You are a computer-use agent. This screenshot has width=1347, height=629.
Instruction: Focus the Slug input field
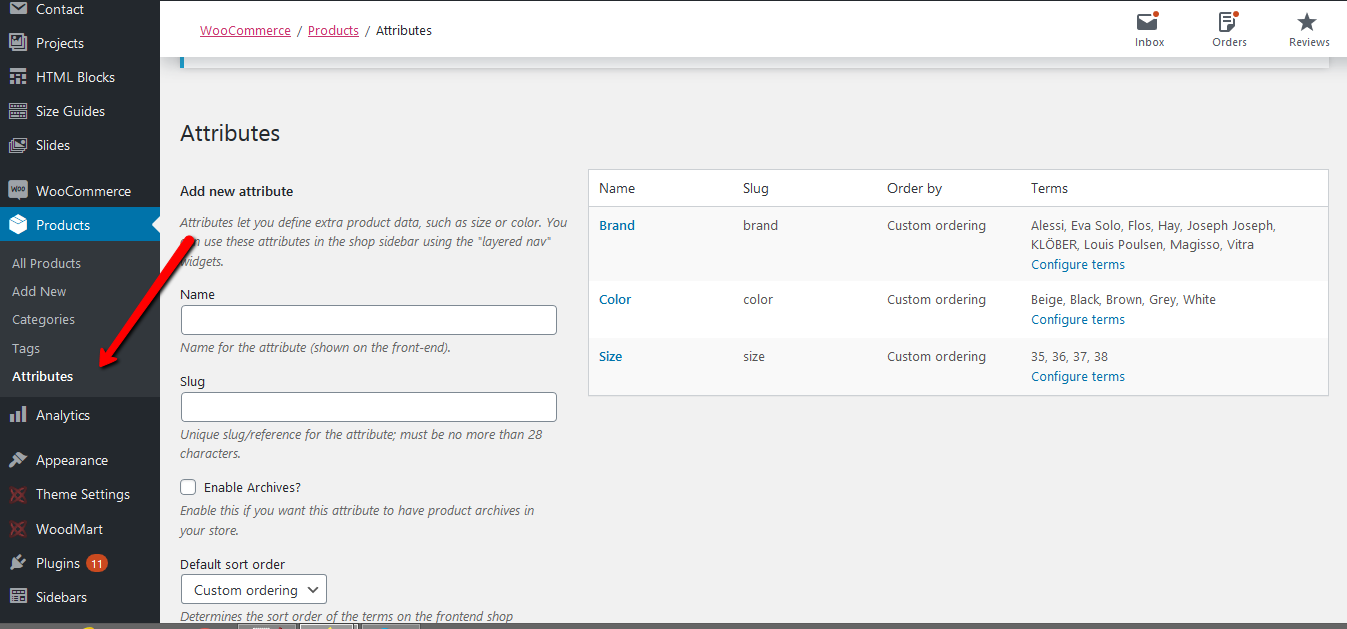coord(368,407)
